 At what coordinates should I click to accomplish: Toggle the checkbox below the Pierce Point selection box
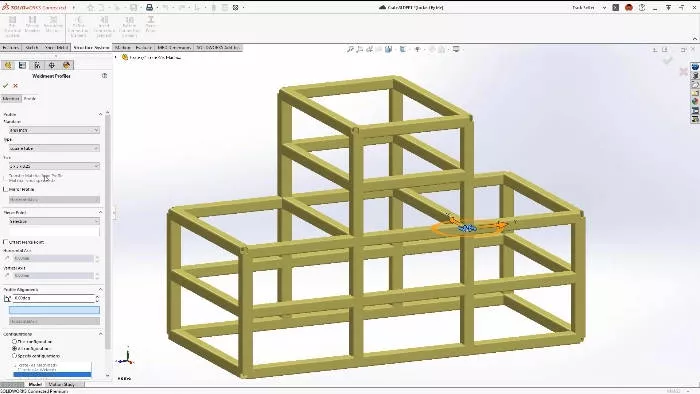click(x=6, y=242)
